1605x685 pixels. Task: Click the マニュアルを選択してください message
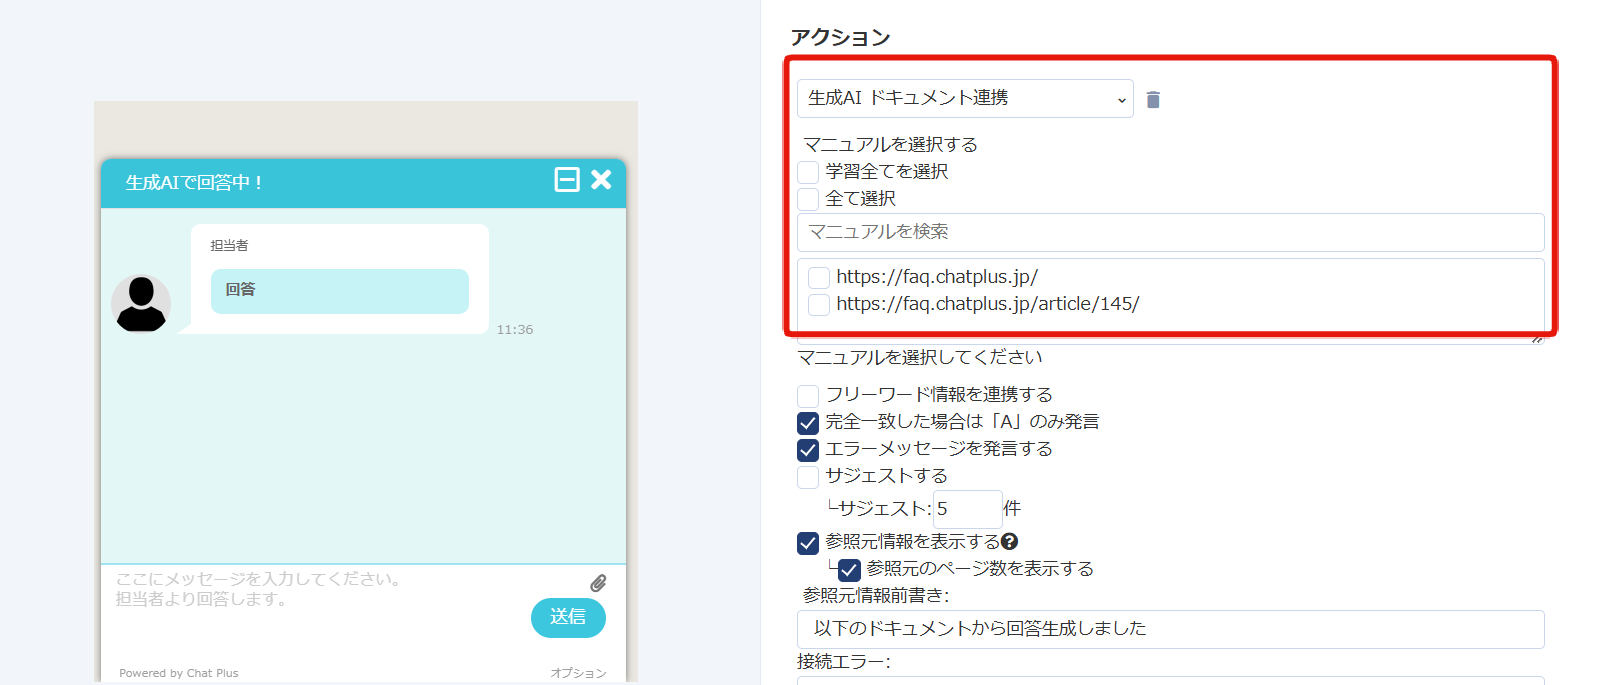pos(920,357)
